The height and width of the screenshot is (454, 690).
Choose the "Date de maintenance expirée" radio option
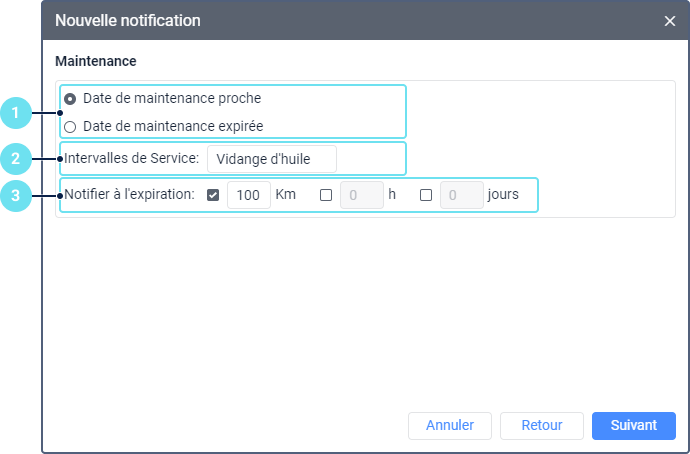click(70, 127)
